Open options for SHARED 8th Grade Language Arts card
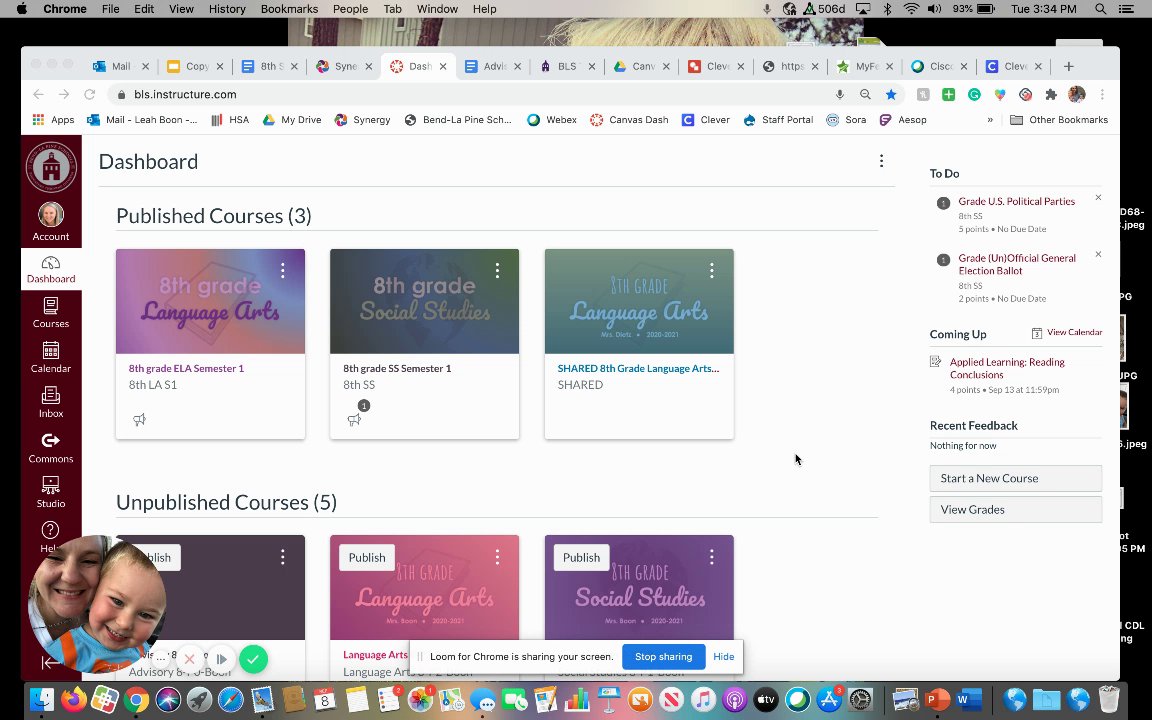The height and width of the screenshot is (720, 1152). pyautogui.click(x=712, y=270)
